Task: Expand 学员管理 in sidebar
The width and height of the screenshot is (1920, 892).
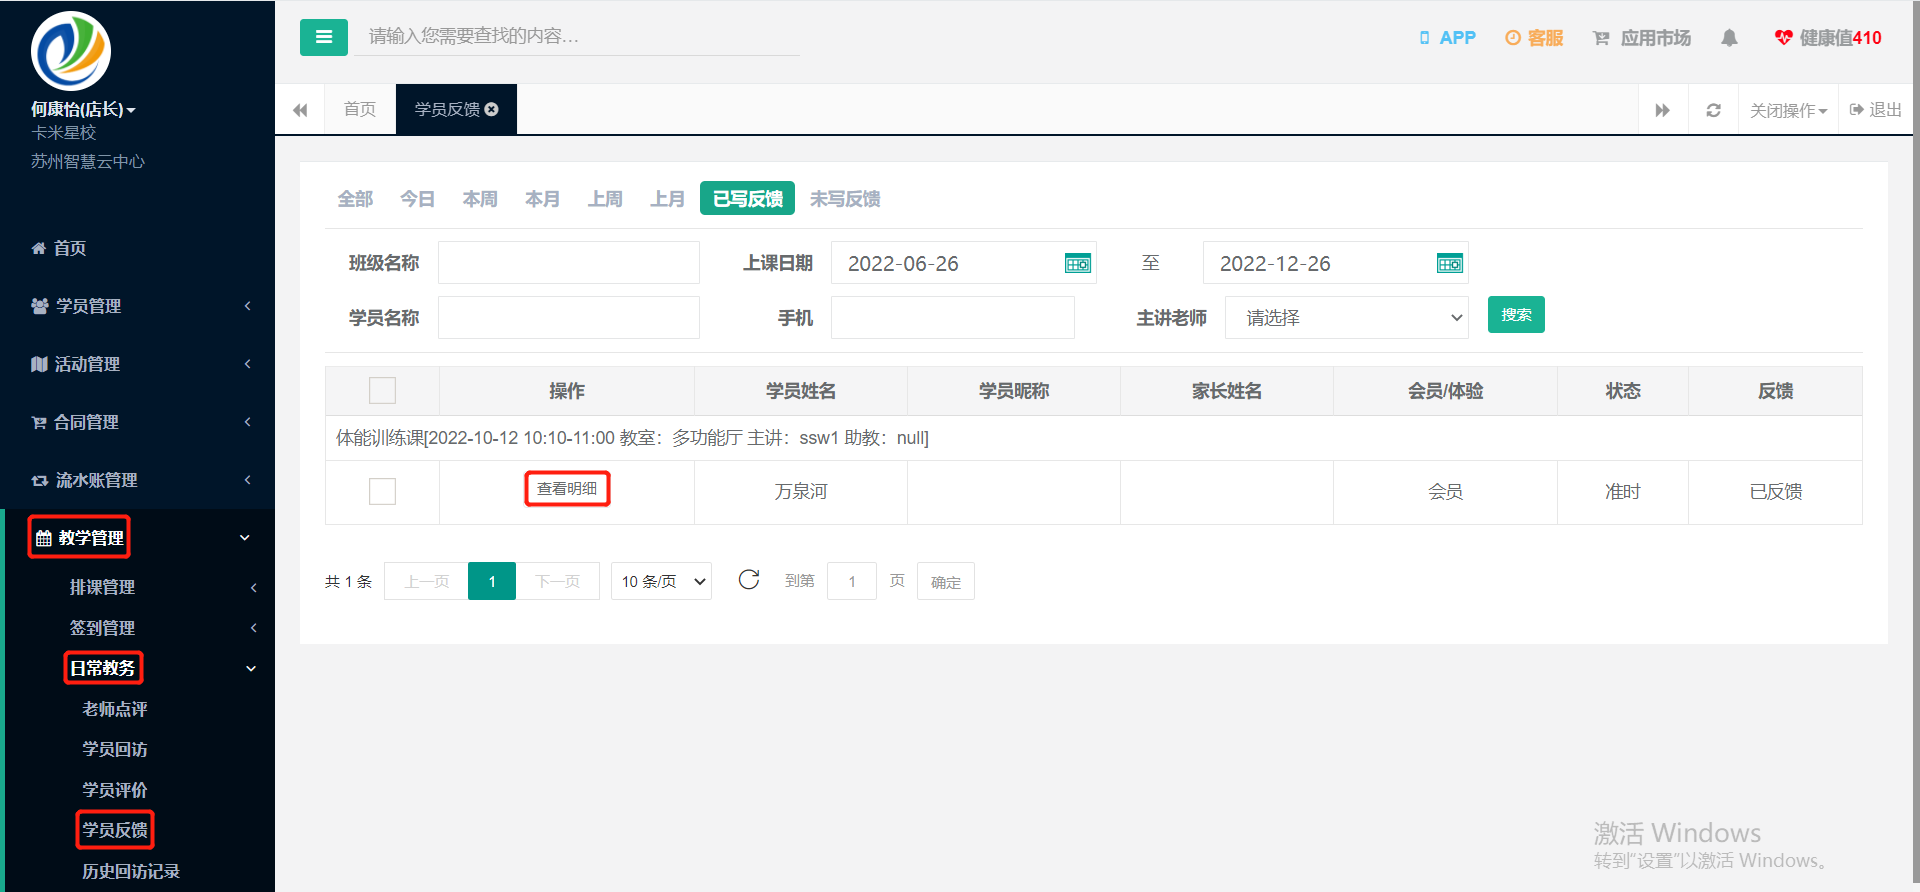Action: [137, 306]
